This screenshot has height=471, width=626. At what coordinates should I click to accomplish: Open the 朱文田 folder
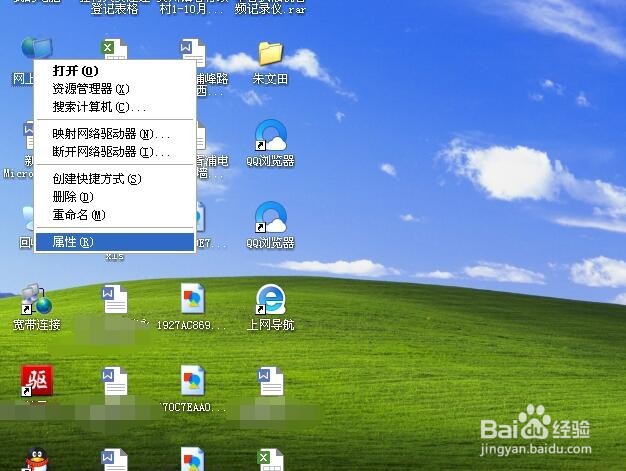270,54
